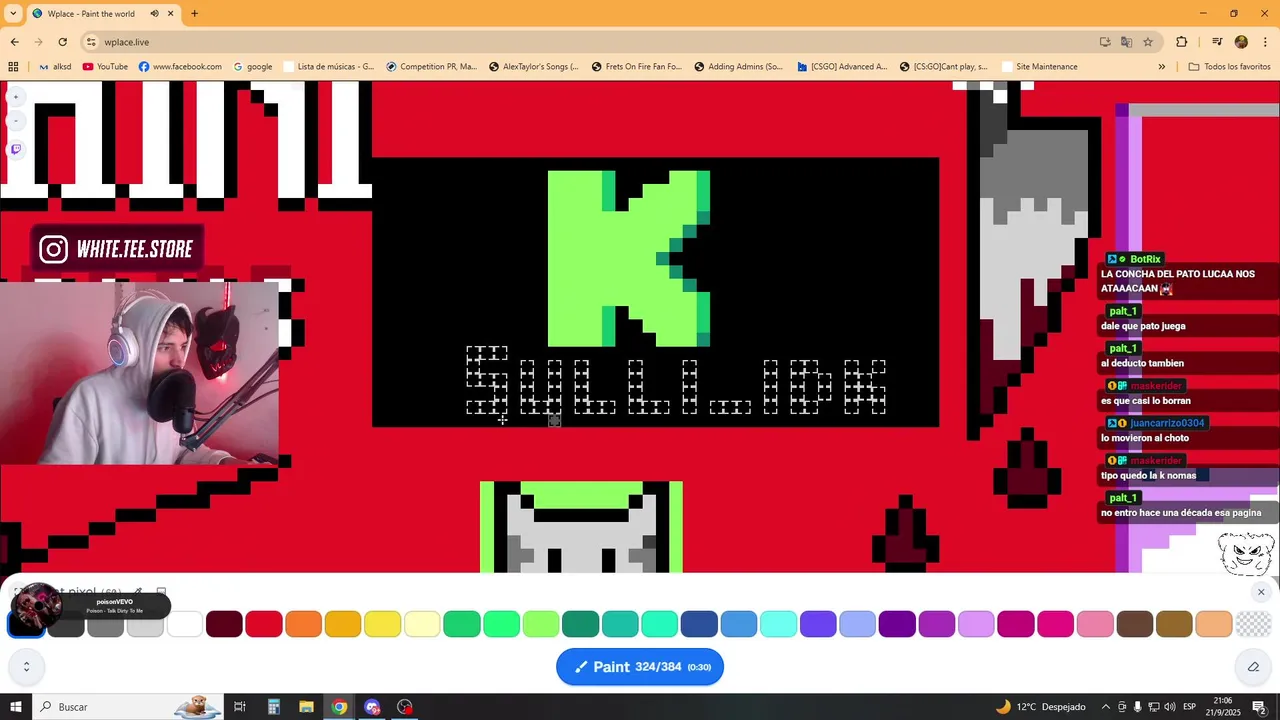
Task: Select the pale yellow color swatch
Action: point(422,624)
